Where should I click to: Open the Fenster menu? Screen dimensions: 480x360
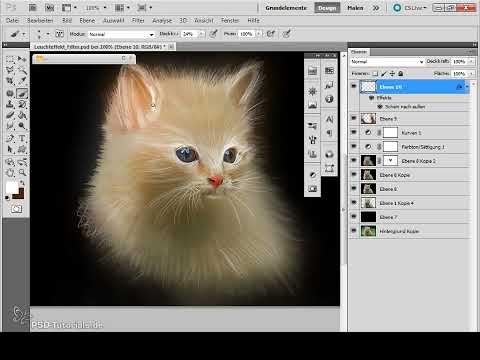230,20
